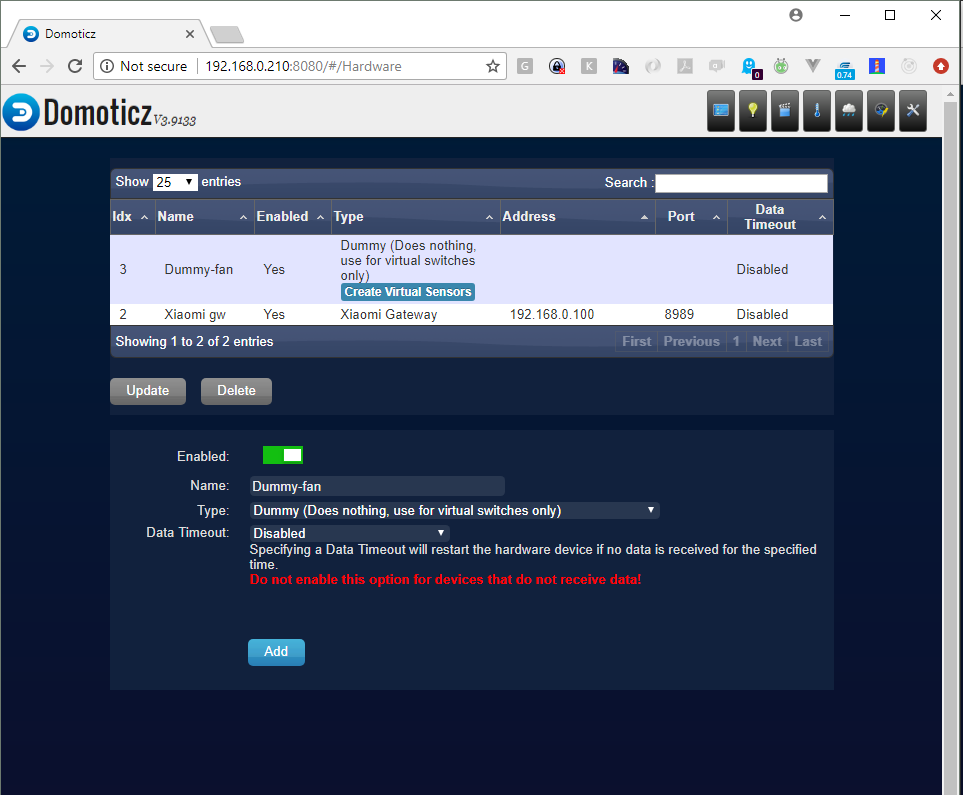The width and height of the screenshot is (963, 795).
Task: Focus the table Search field
Action: coord(741,183)
